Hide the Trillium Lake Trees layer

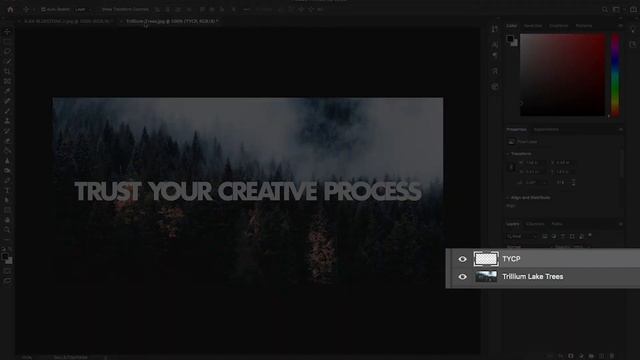coord(462,277)
